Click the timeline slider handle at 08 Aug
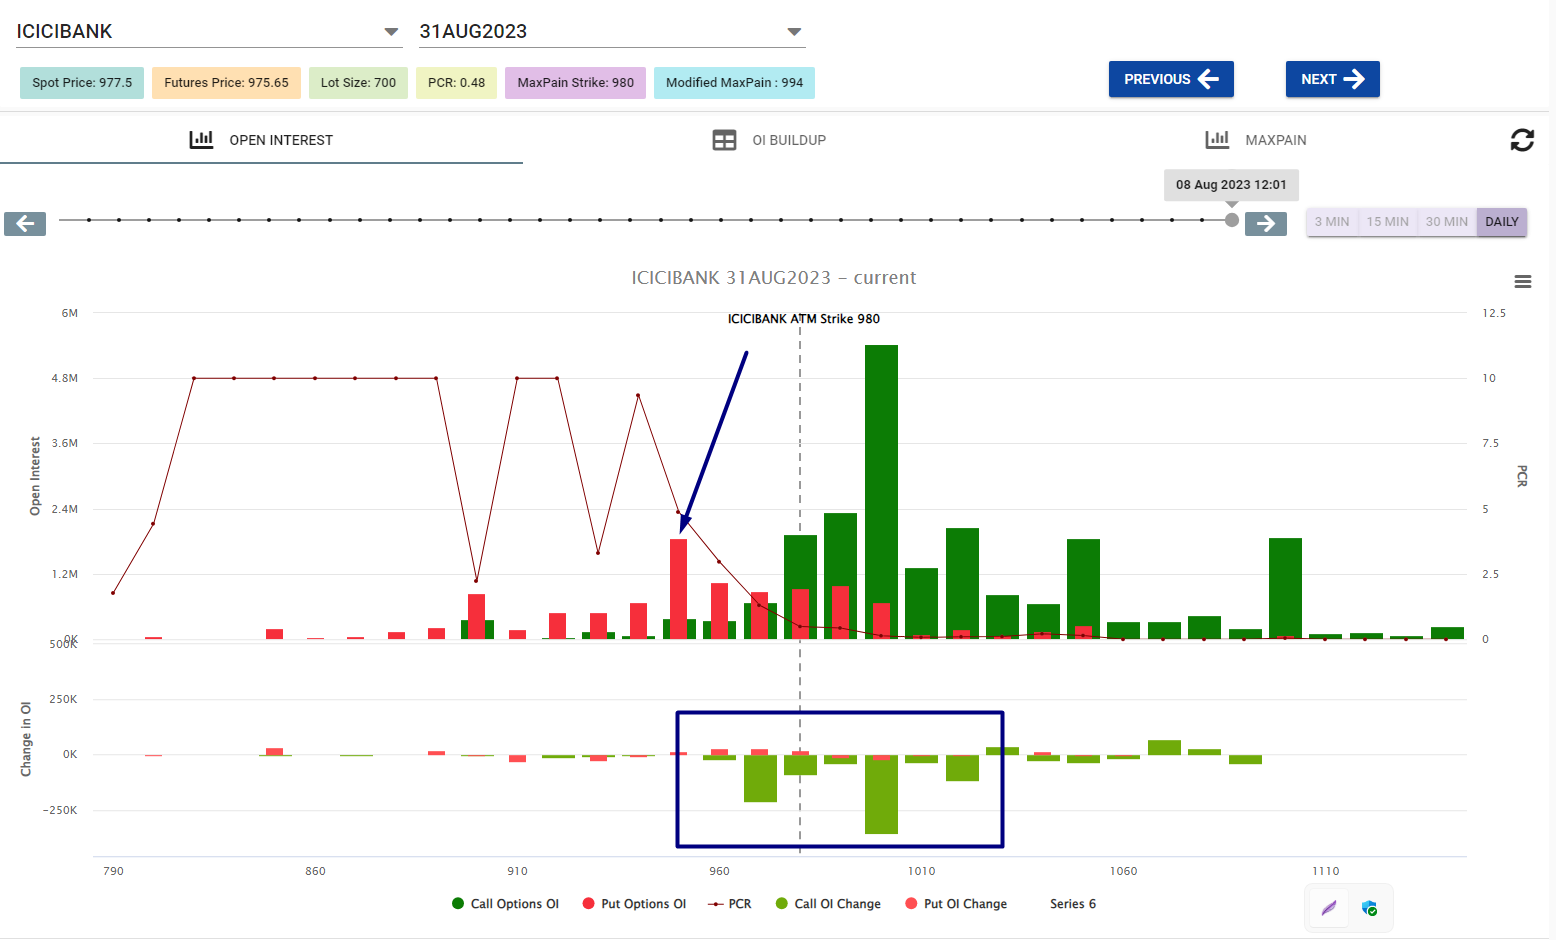This screenshot has height=940, width=1556. (x=1232, y=220)
